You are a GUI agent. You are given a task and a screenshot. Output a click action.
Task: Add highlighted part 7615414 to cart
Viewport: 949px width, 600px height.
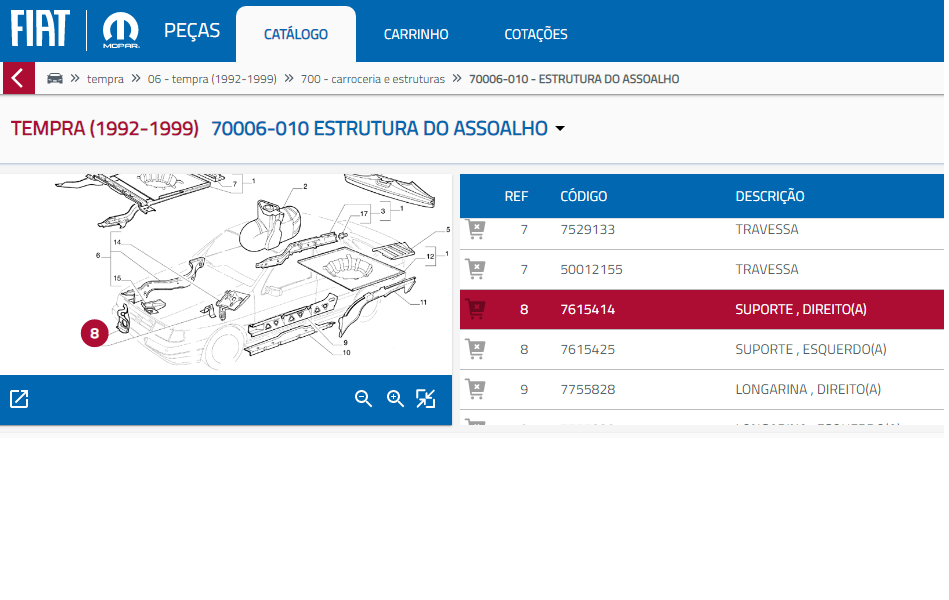click(476, 310)
